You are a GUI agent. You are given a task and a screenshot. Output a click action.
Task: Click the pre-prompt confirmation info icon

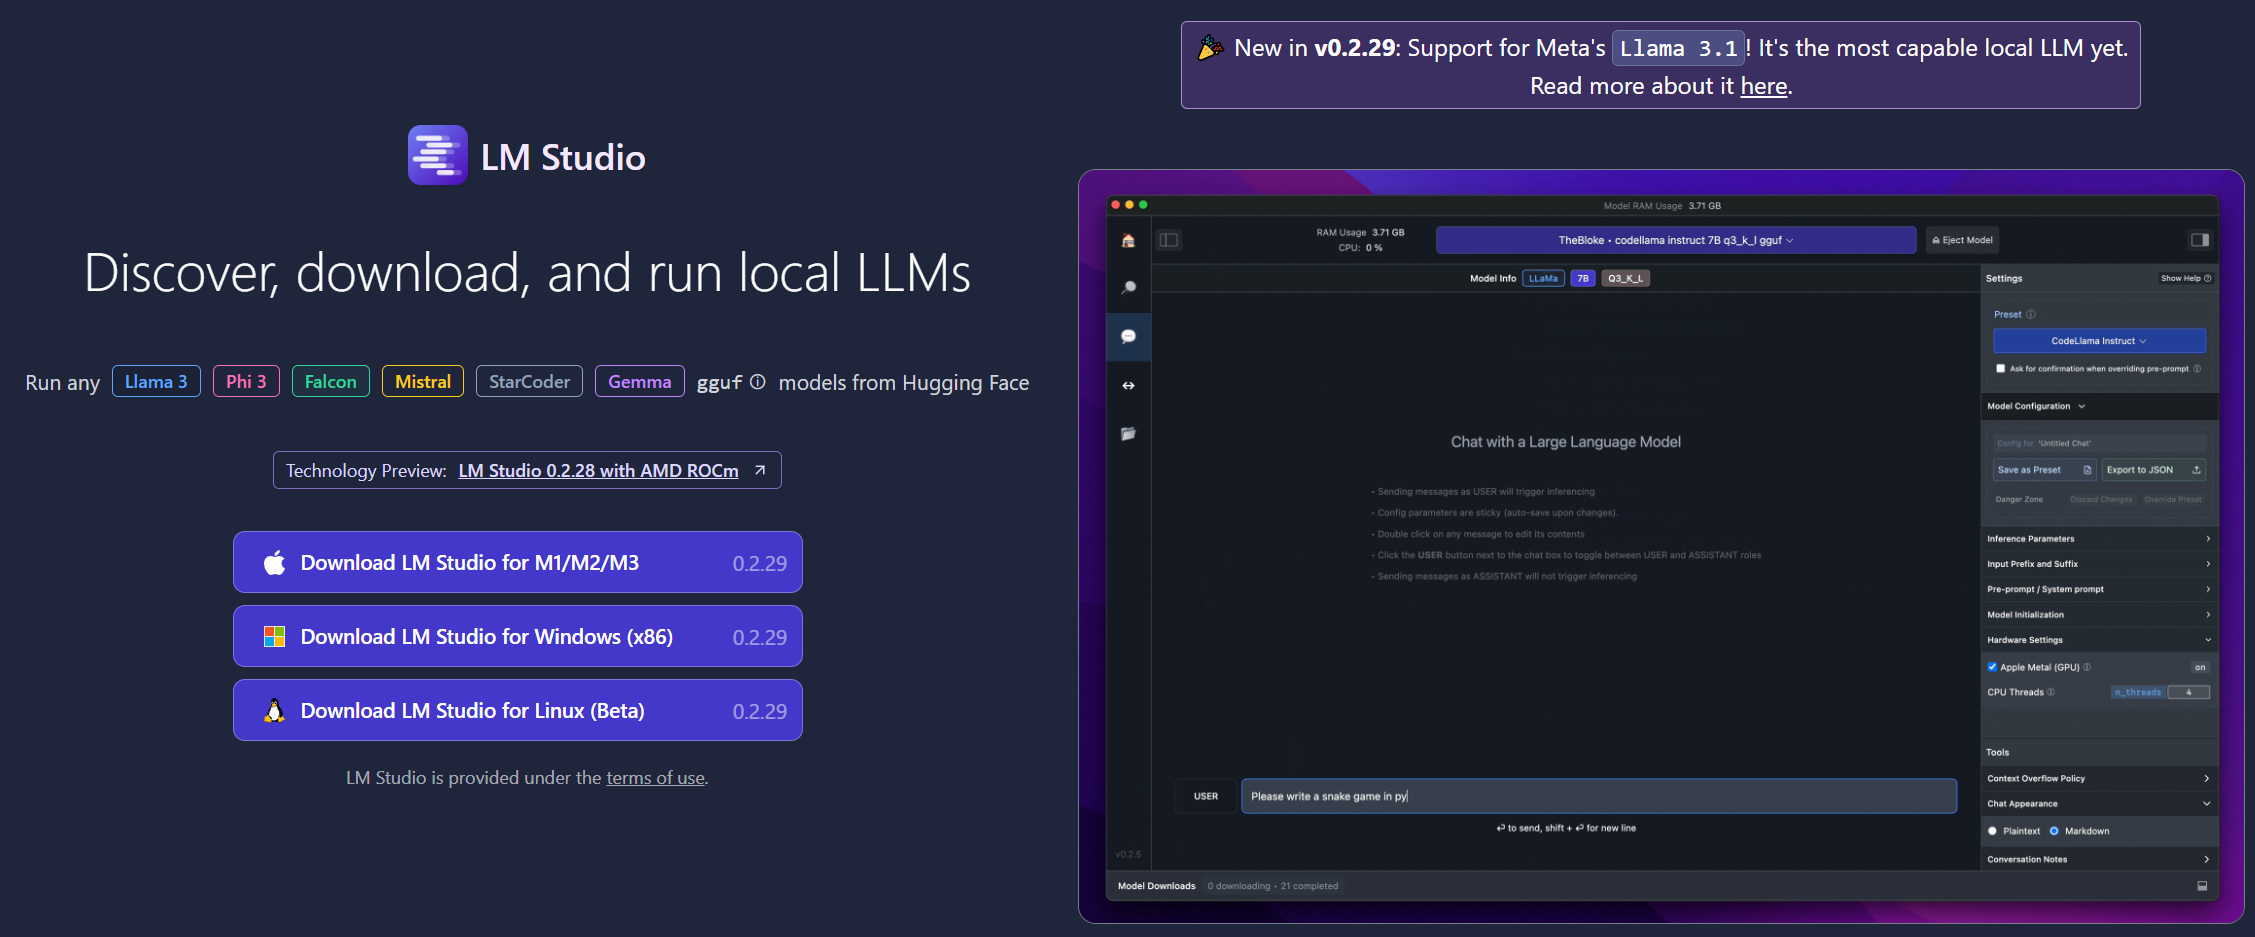pyautogui.click(x=2197, y=368)
